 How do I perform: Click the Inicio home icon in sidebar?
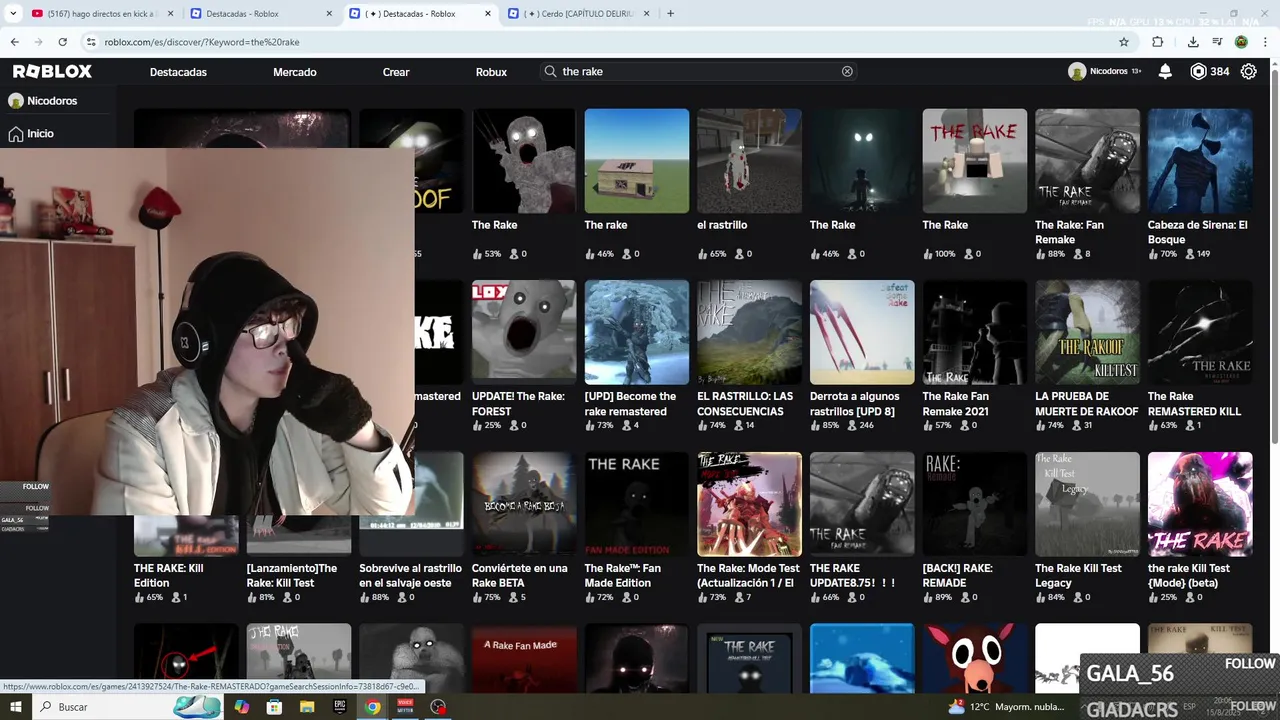click(x=16, y=133)
